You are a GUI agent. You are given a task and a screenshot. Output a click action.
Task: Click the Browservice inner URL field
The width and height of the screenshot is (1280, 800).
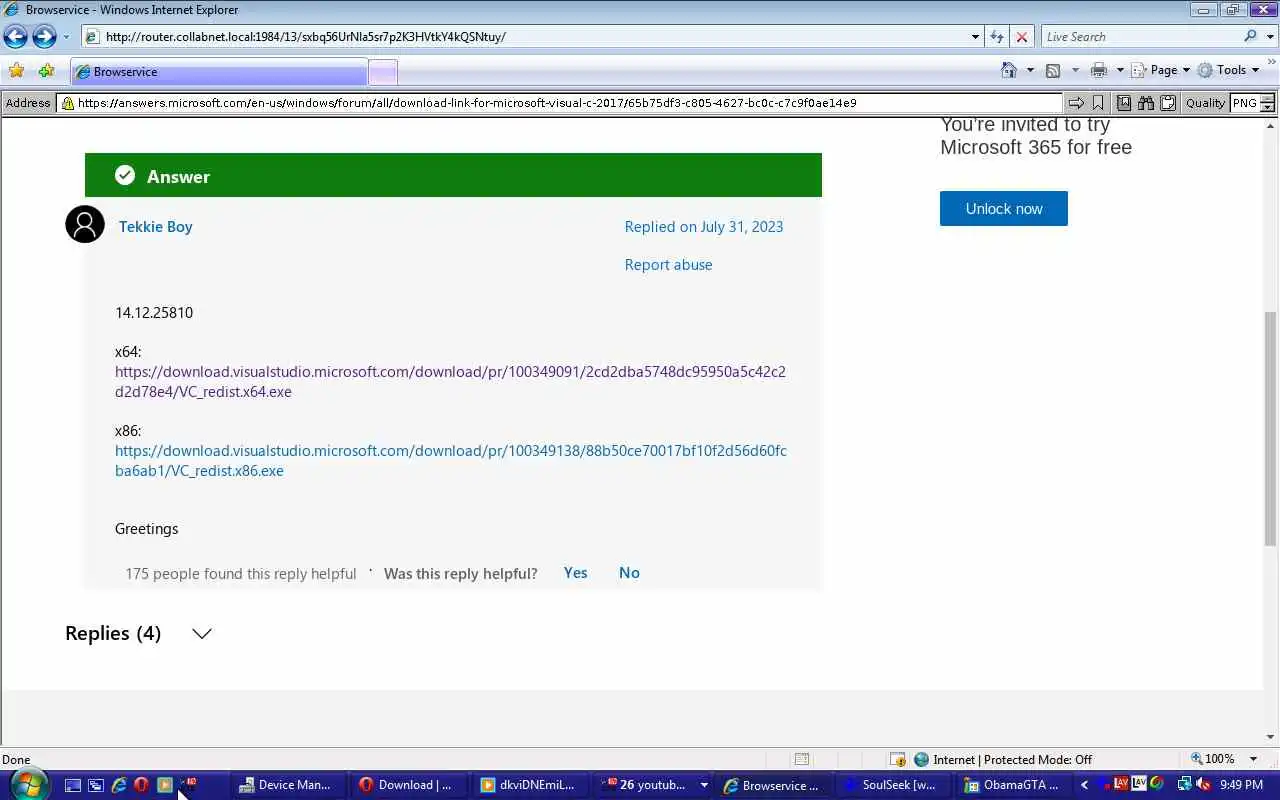[x=559, y=103]
